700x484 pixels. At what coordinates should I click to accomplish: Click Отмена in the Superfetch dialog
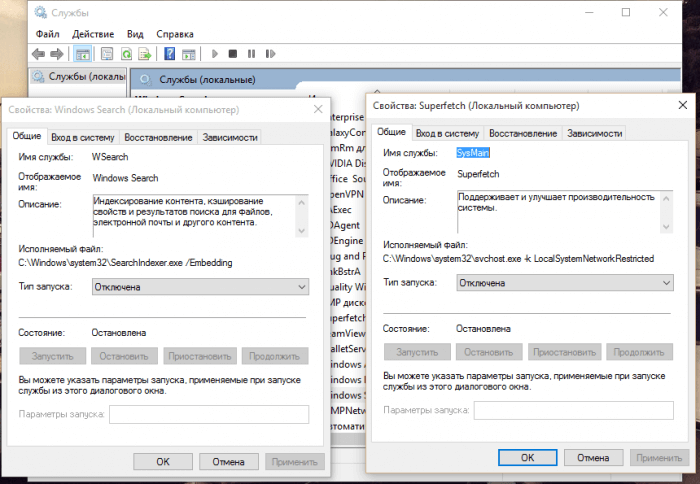tap(592, 457)
